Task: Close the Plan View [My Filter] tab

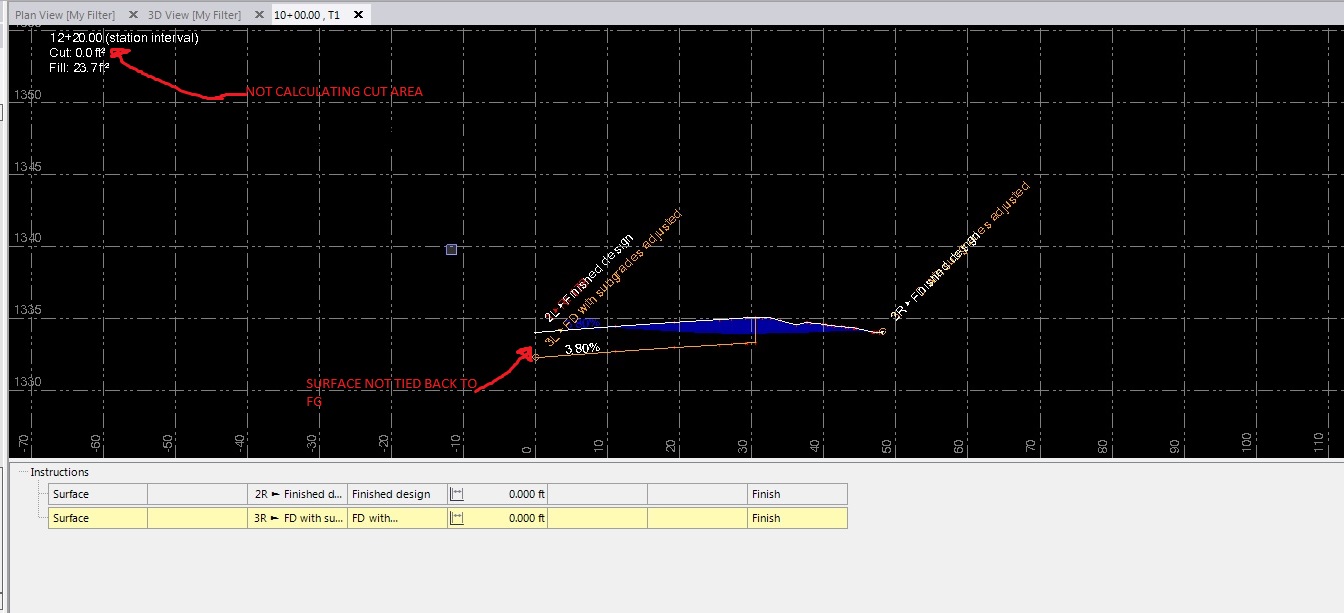Action: [x=132, y=15]
